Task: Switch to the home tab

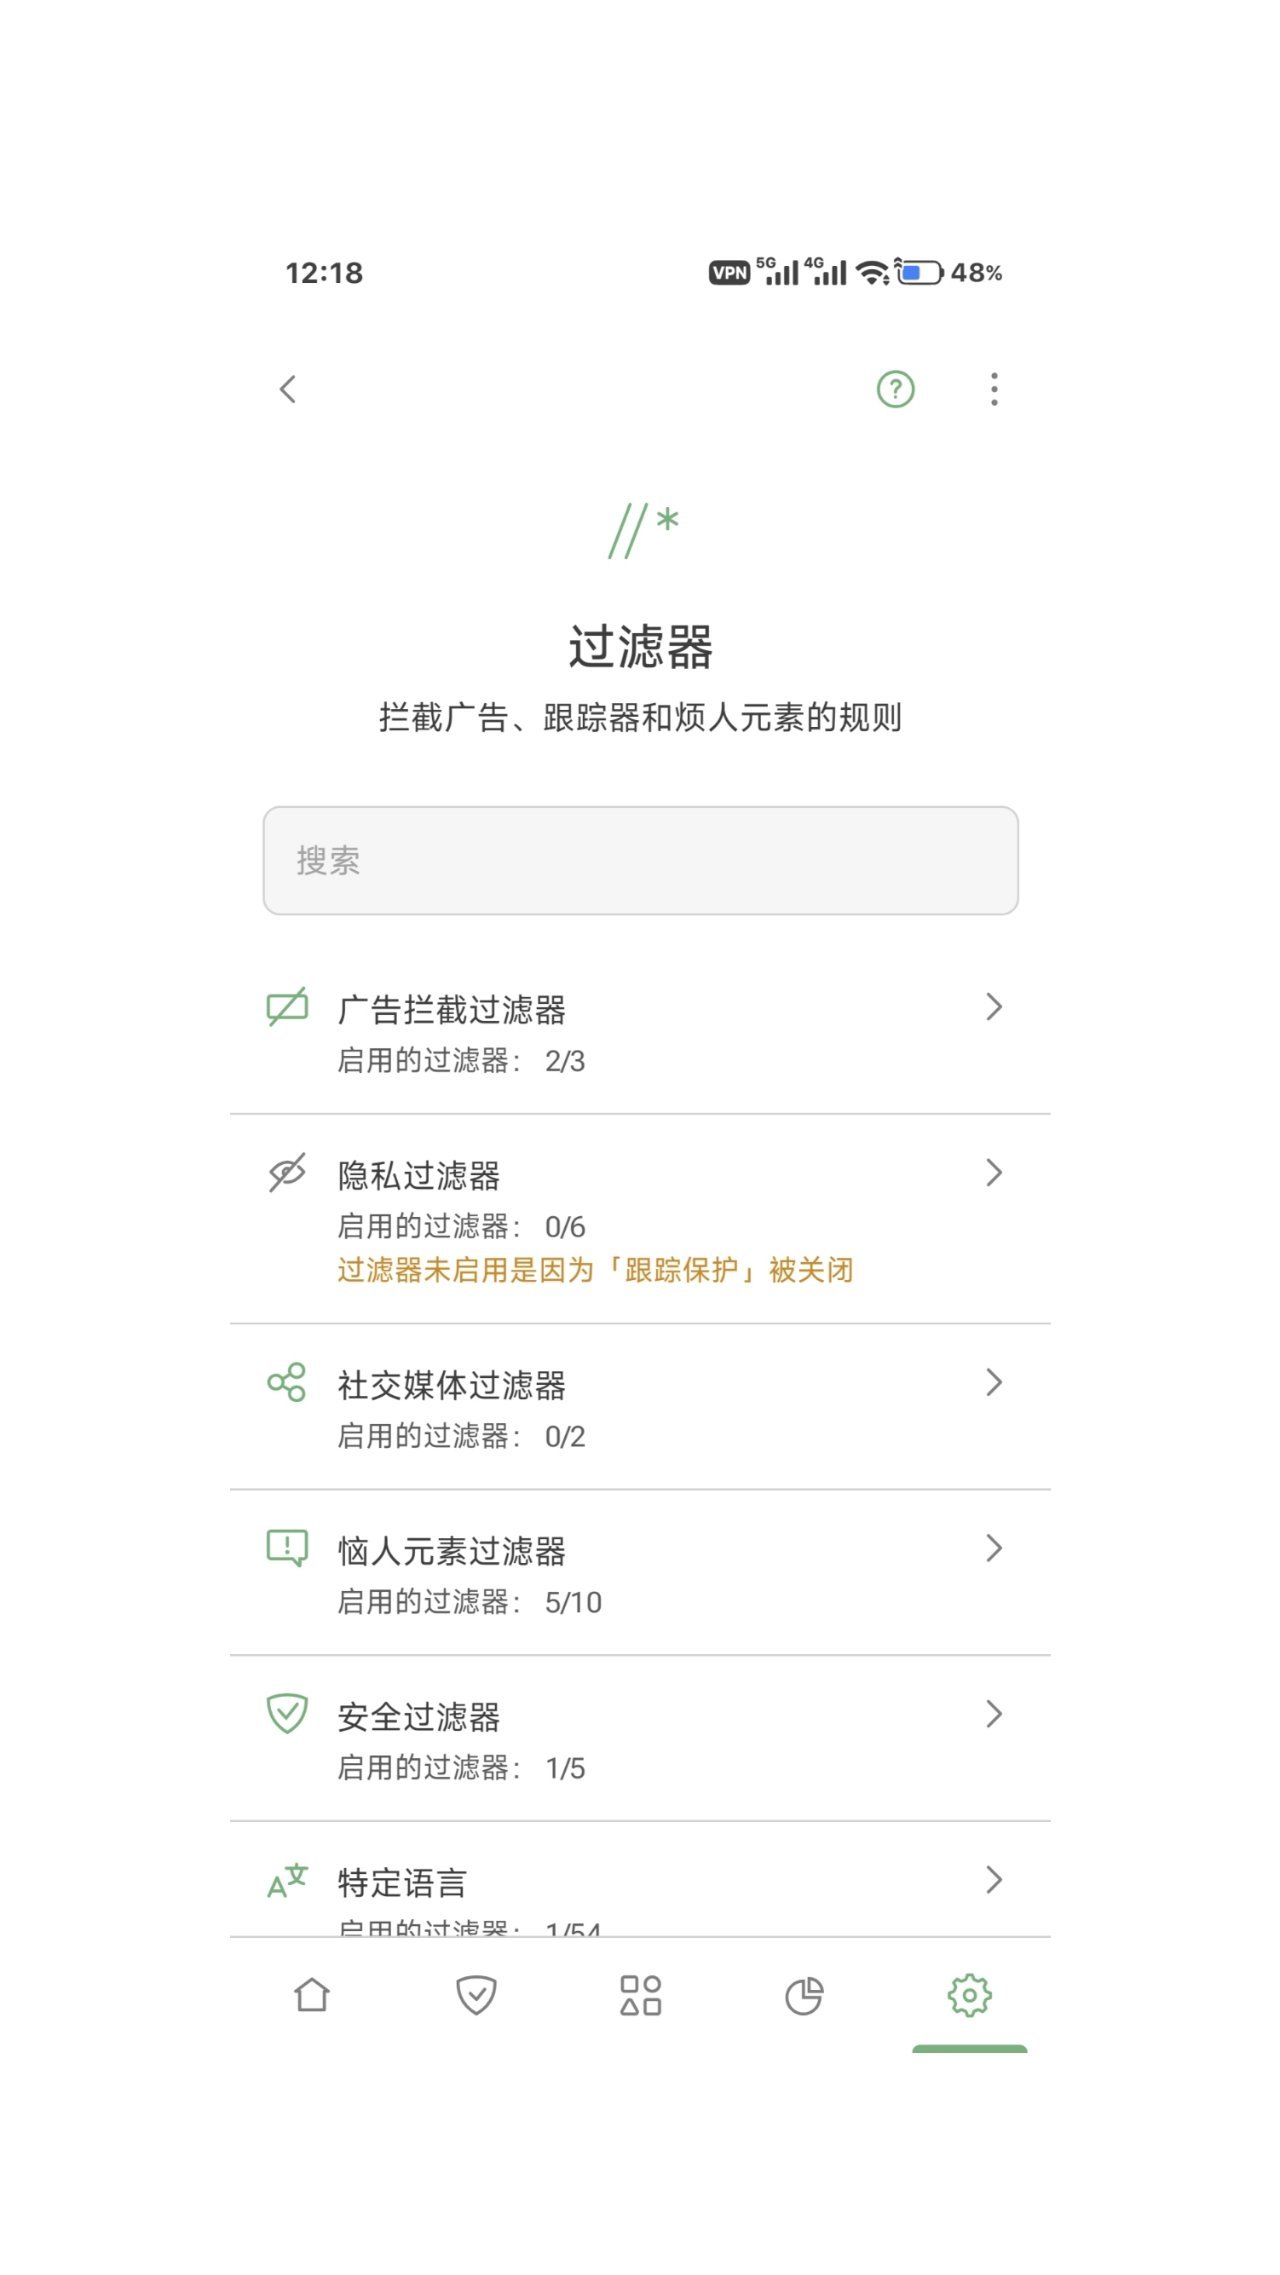Action: coord(312,1995)
